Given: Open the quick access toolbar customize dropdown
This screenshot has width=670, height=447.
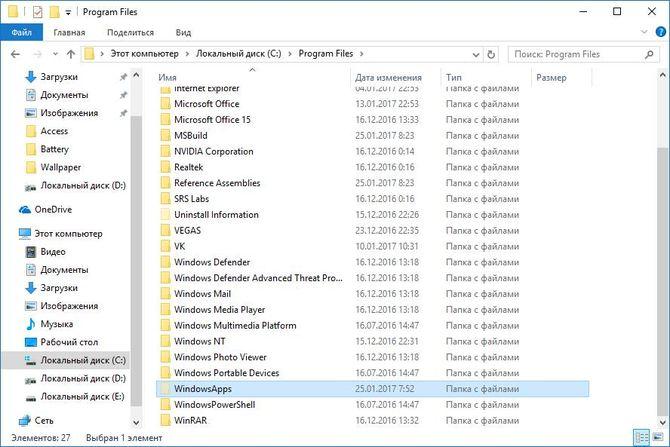Looking at the screenshot, I should click(68, 12).
